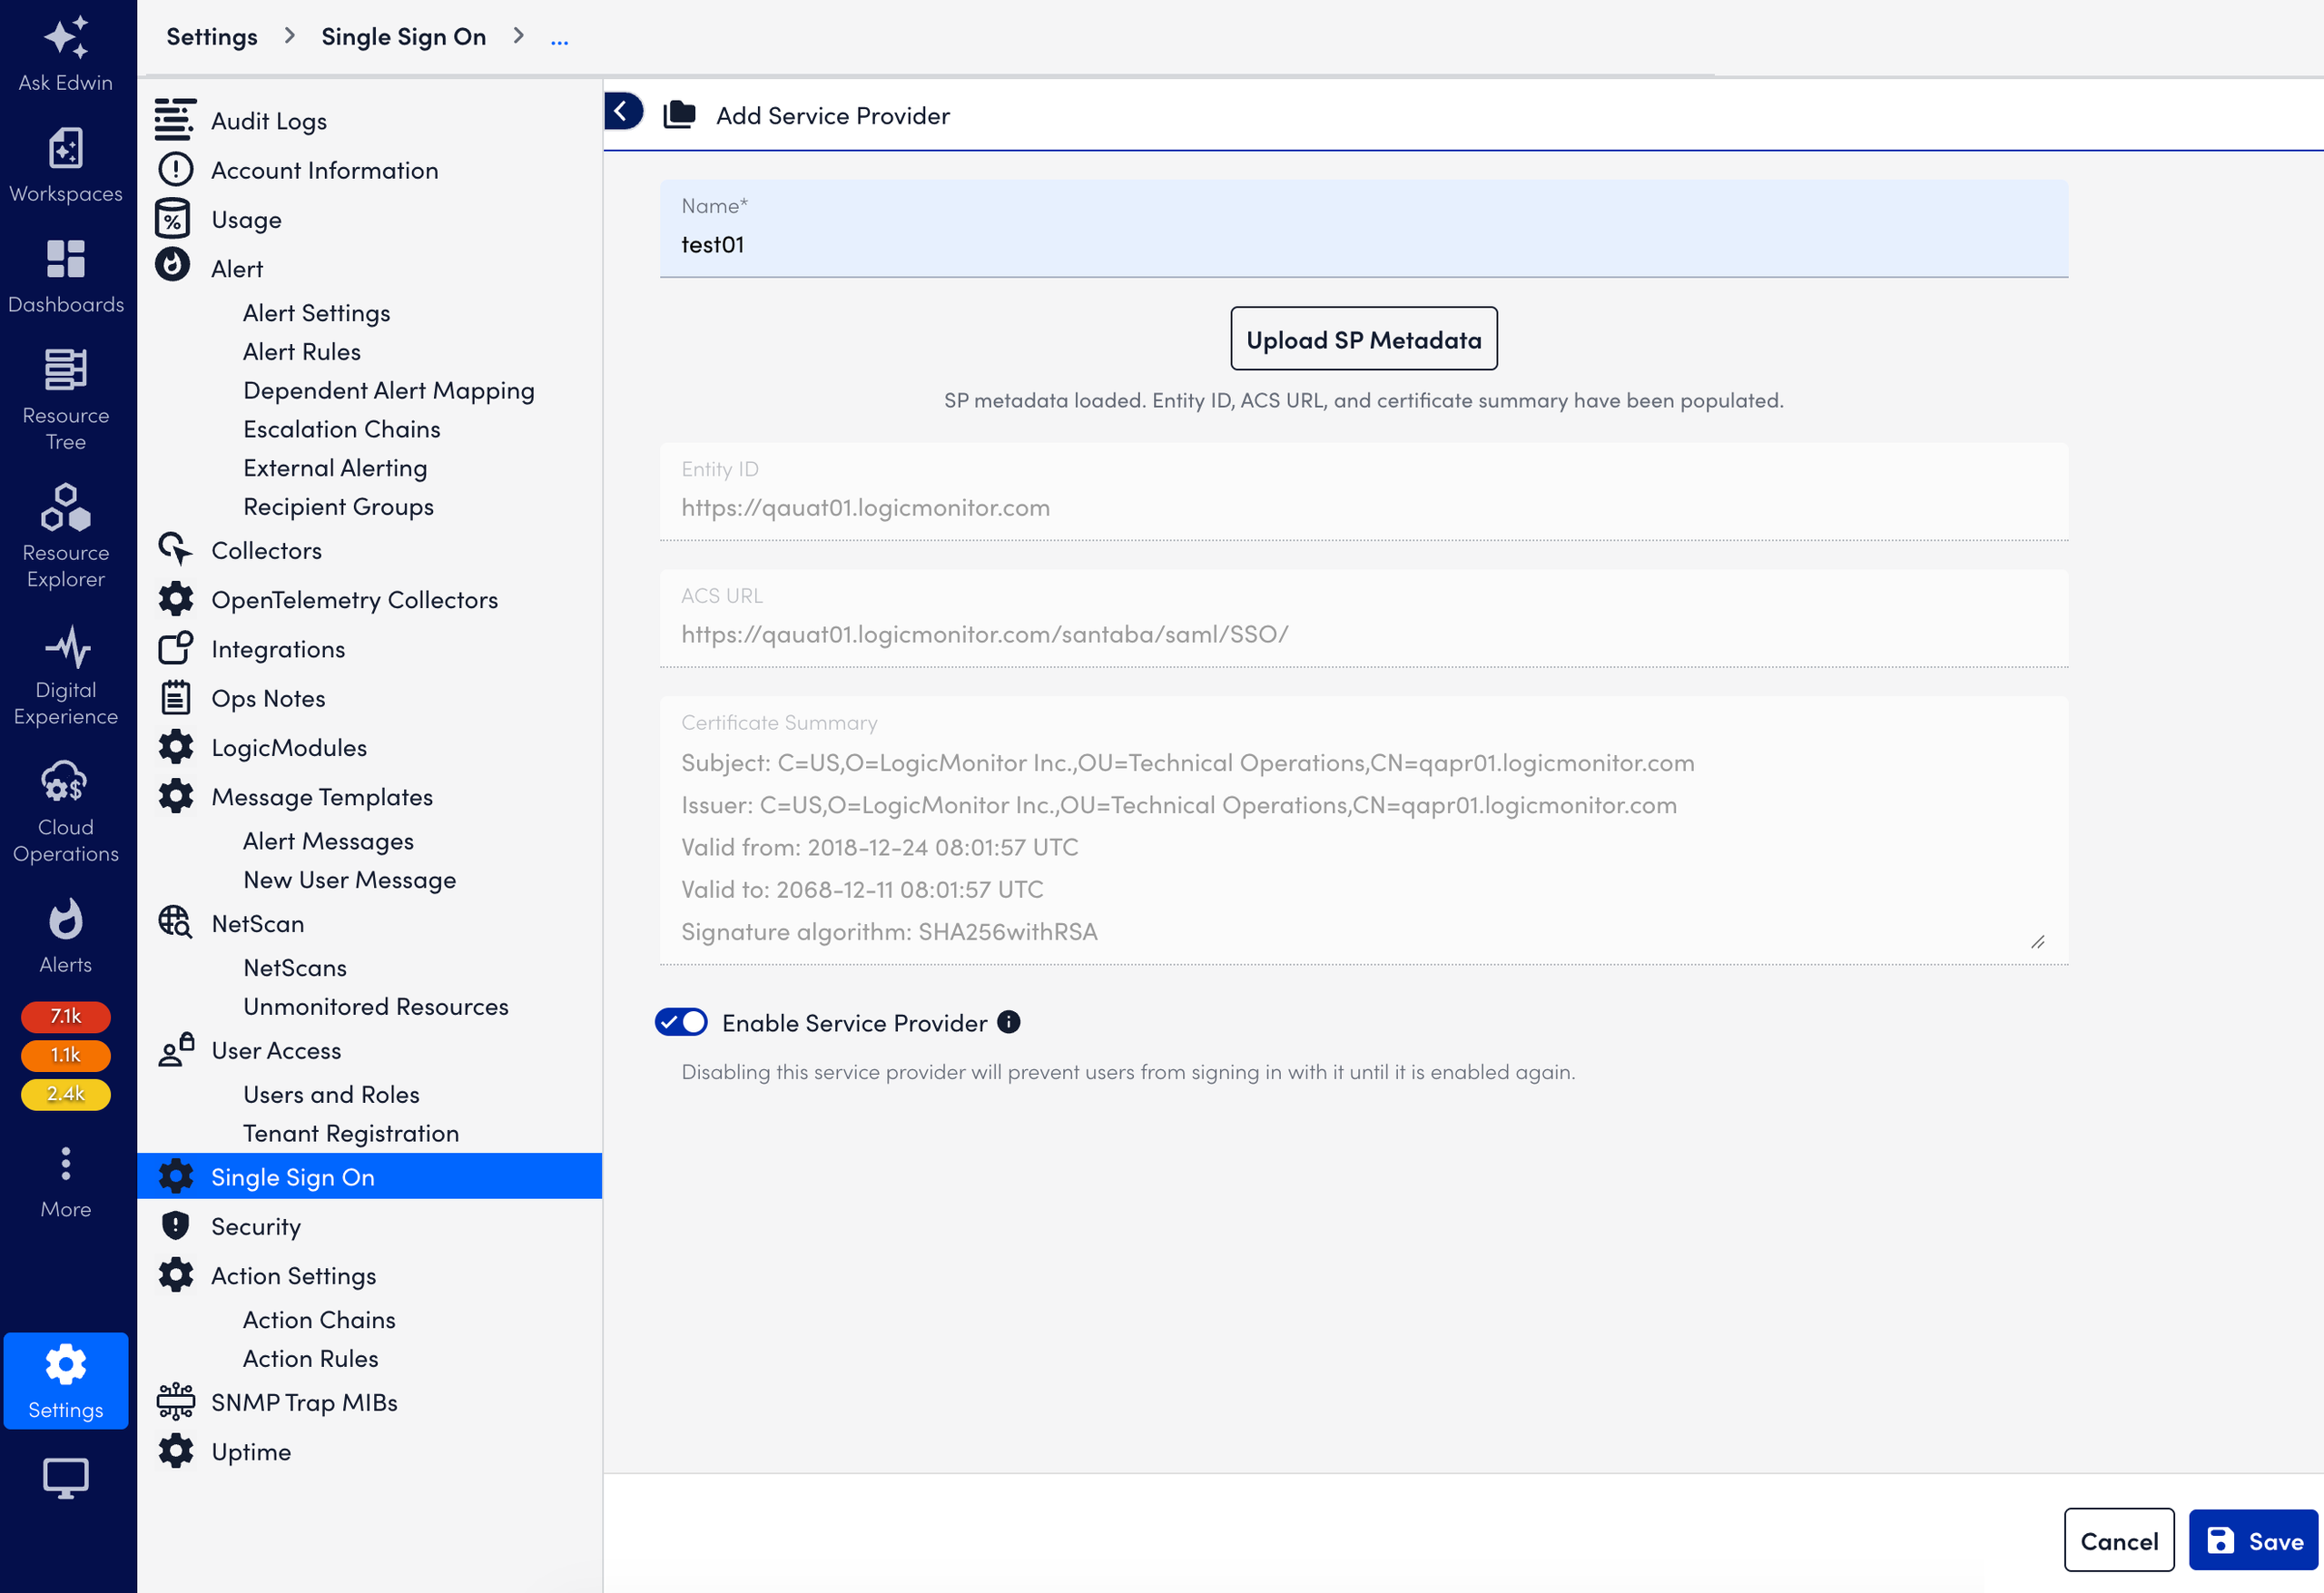Open the Alerts page
This screenshot has height=1593, width=2324.
[x=66, y=937]
